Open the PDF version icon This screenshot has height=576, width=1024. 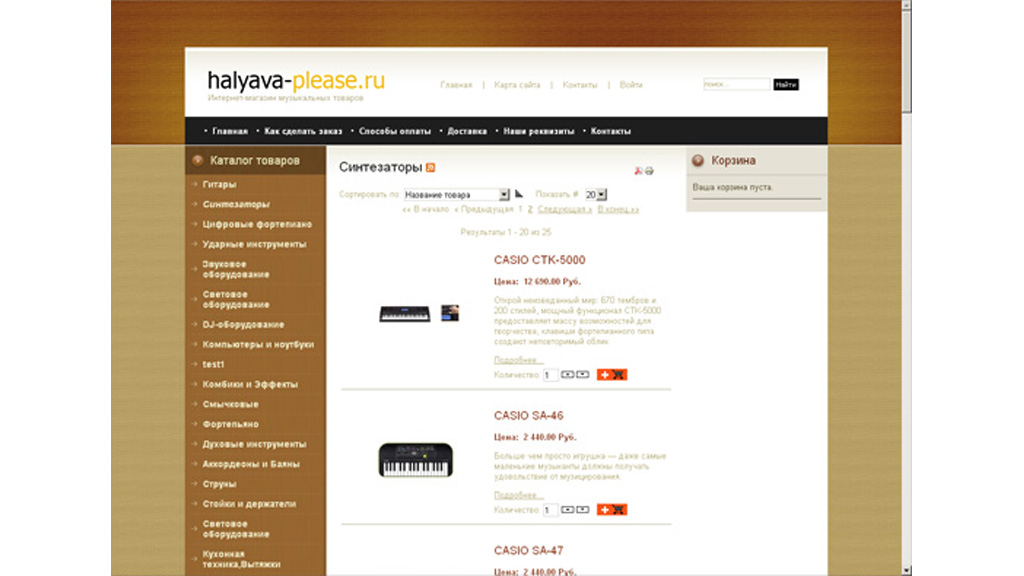[x=638, y=171]
